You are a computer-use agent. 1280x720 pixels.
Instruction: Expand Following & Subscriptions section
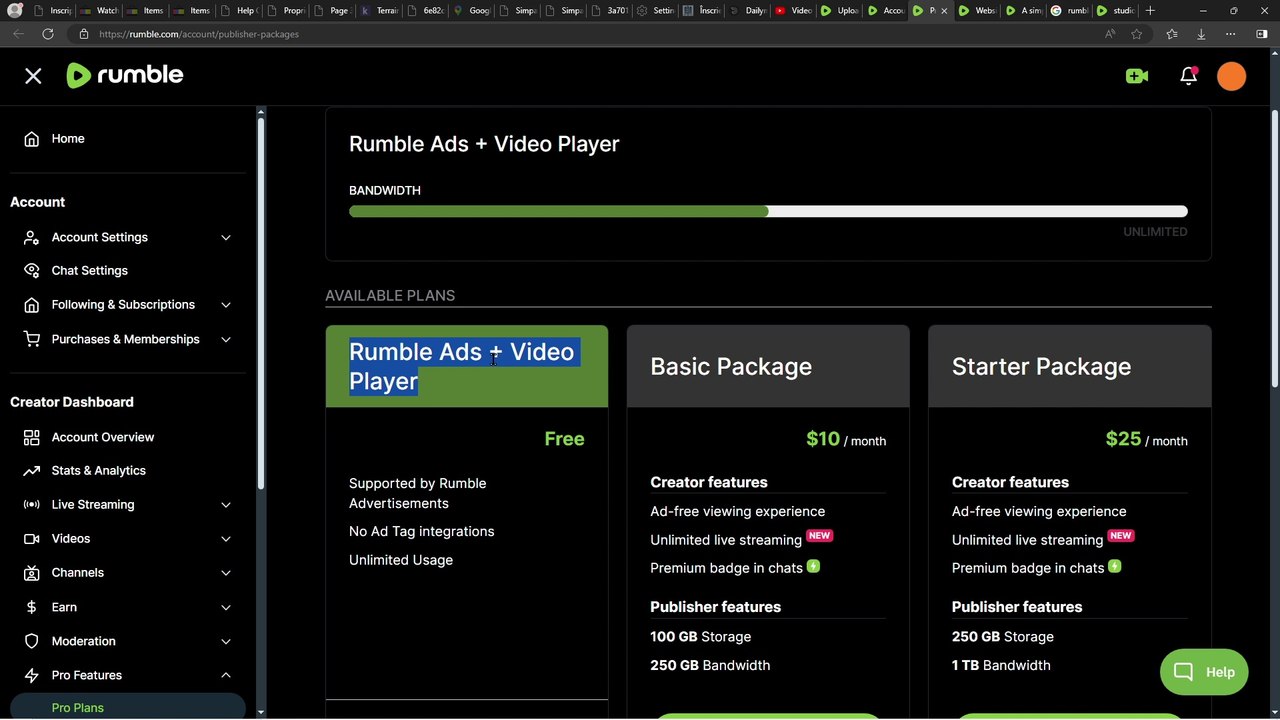pos(225,305)
